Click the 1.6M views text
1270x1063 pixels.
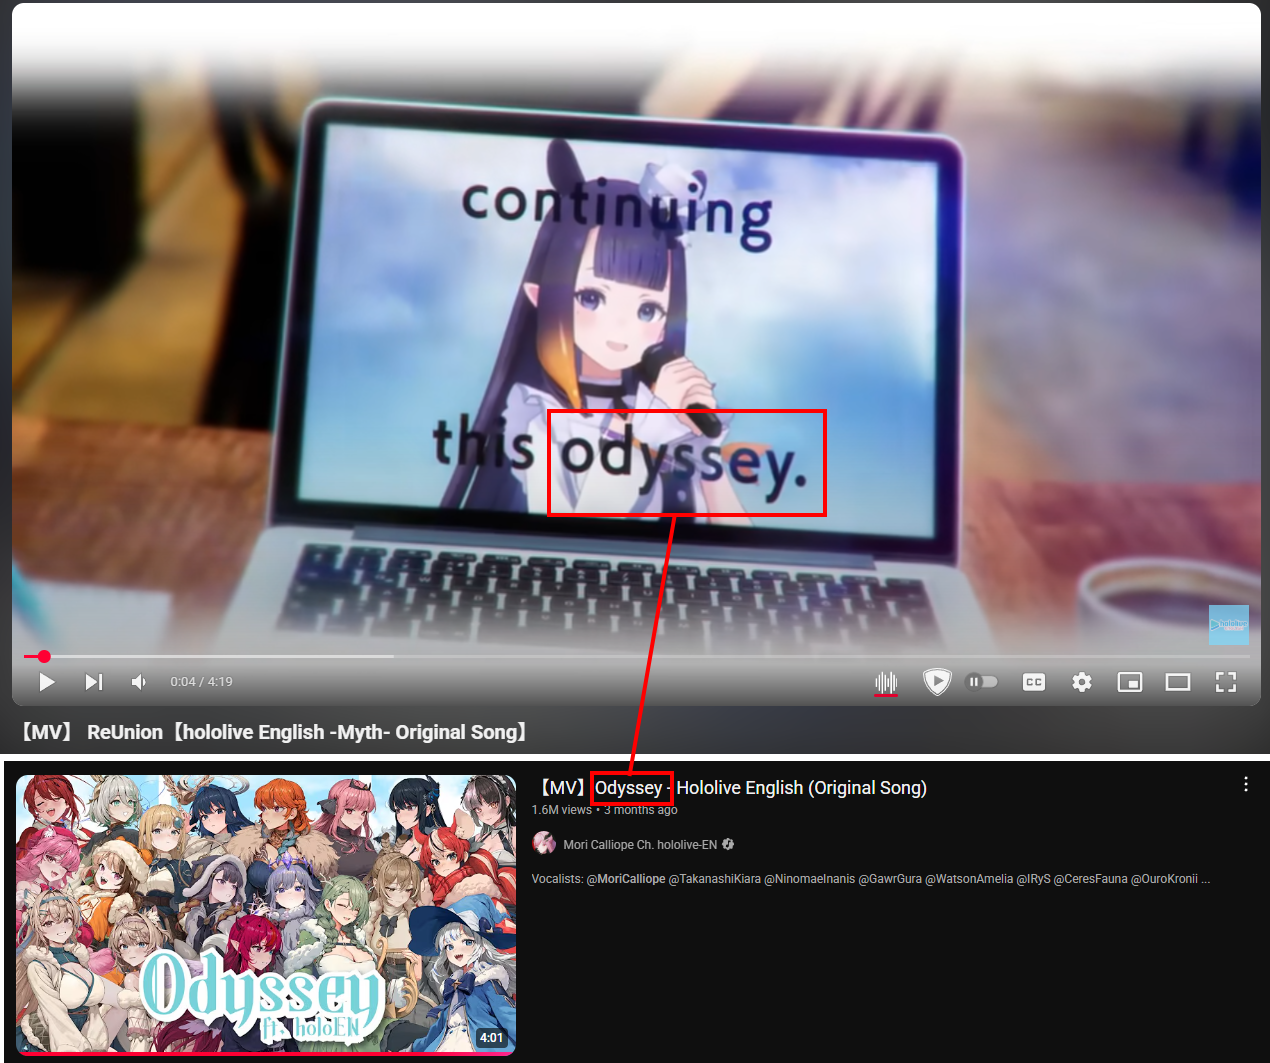tap(561, 810)
